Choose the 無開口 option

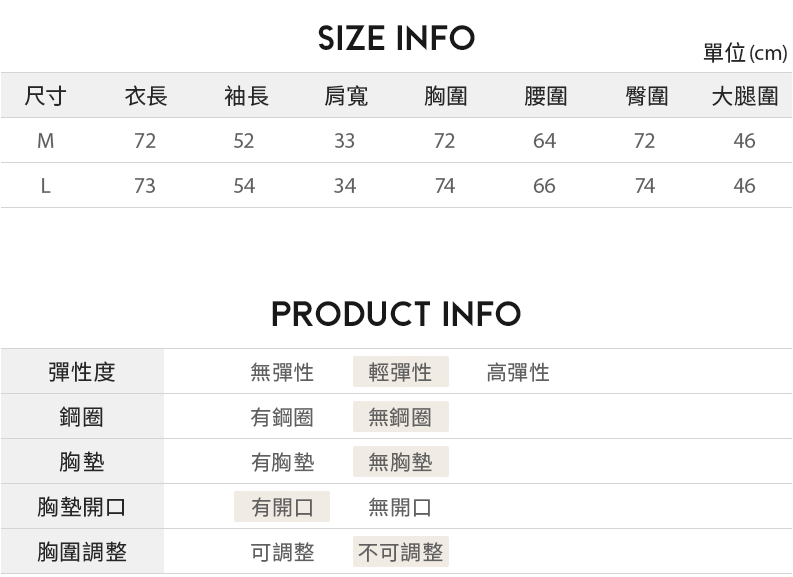pos(400,507)
